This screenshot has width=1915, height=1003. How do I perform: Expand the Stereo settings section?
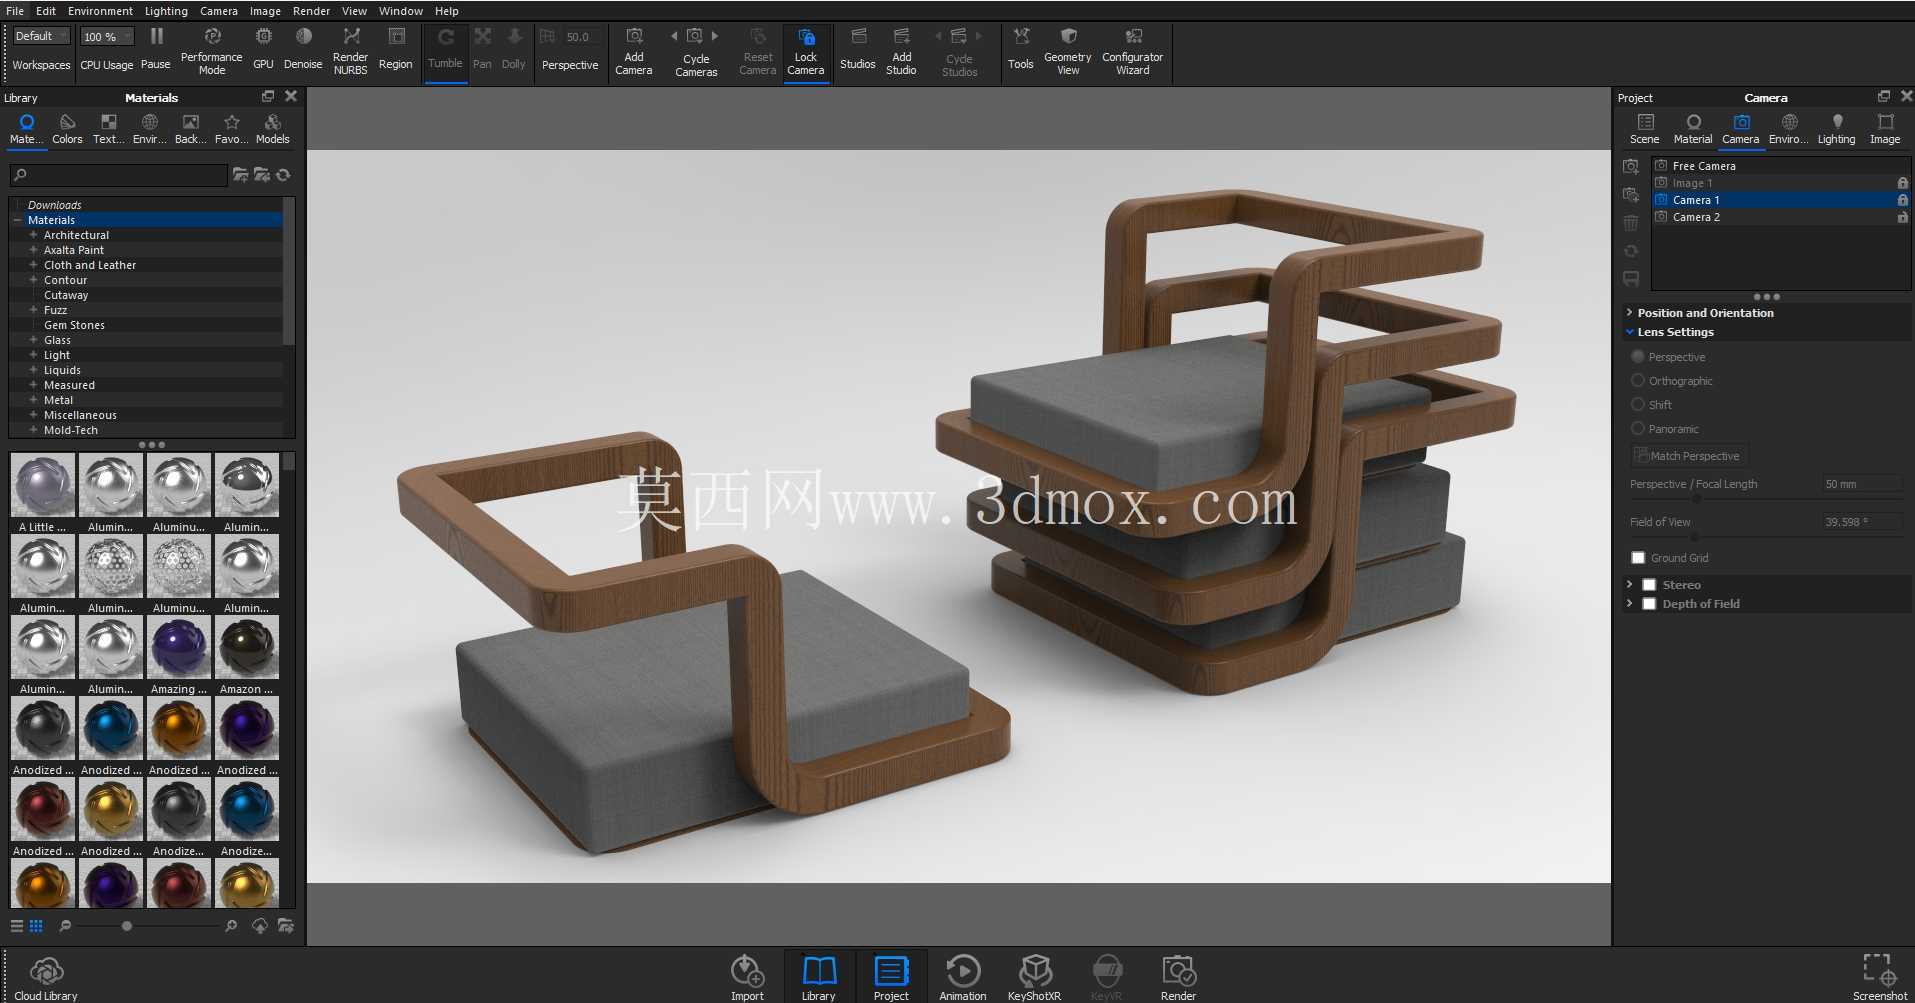[x=1629, y=585]
